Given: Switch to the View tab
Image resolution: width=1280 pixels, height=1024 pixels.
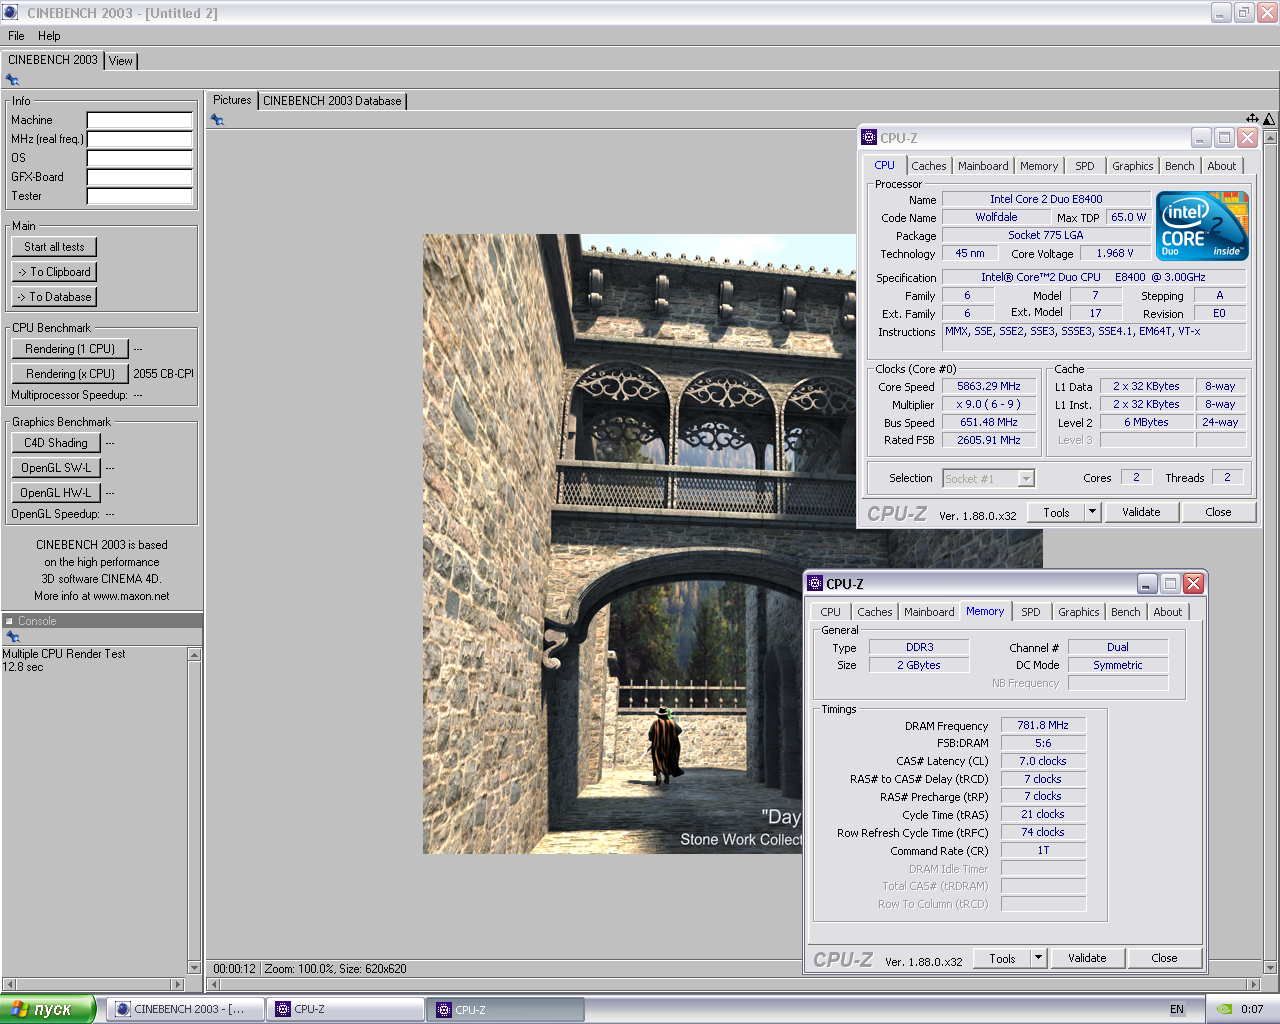Looking at the screenshot, I should 121,61.
